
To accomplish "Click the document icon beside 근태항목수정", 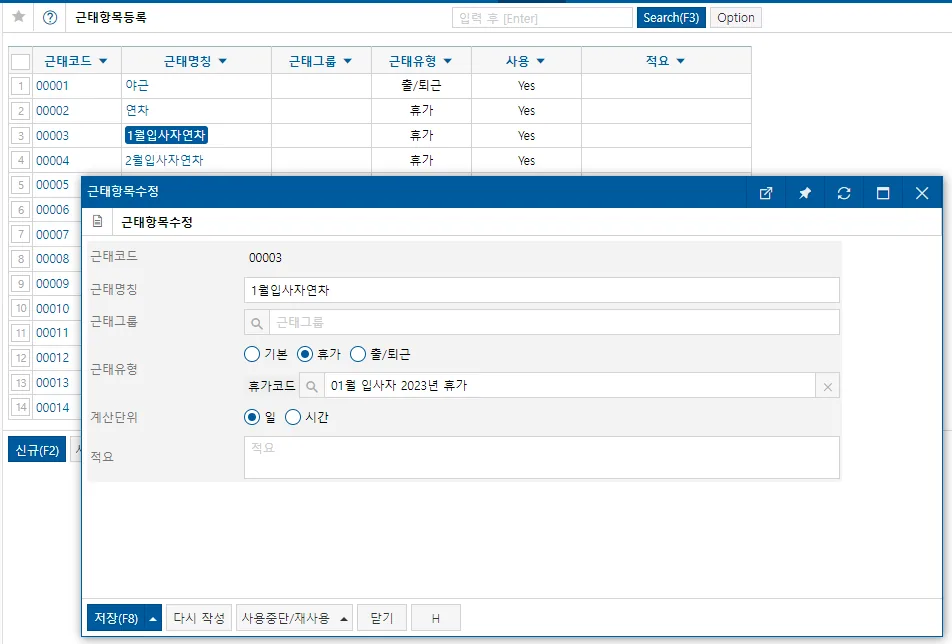I will tap(97, 222).
